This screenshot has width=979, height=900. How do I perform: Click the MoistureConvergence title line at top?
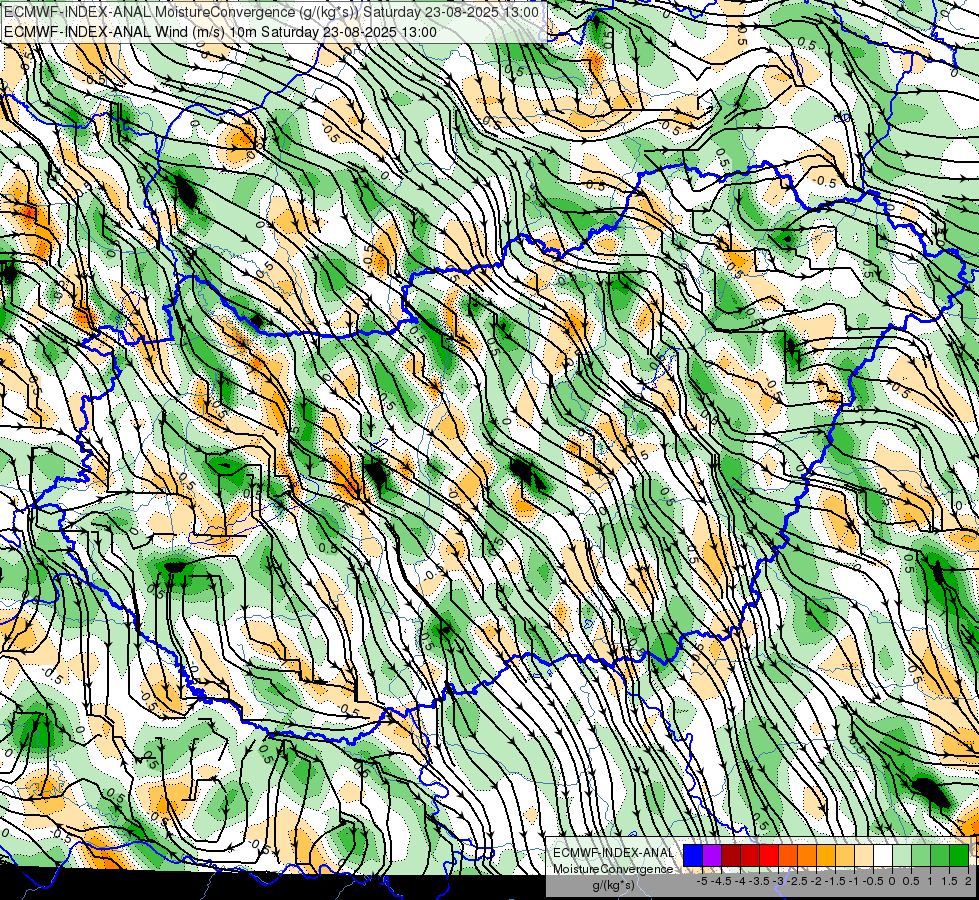pyautogui.click(x=271, y=12)
